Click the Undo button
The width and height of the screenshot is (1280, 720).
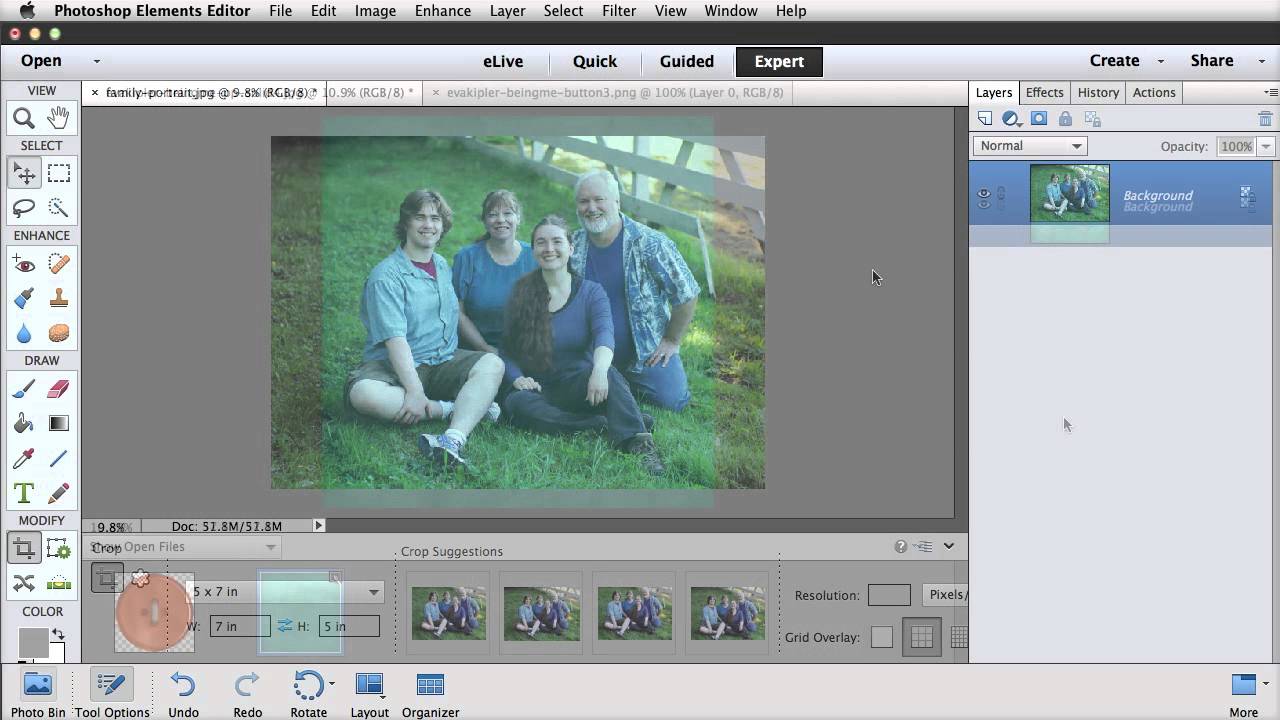[x=183, y=694]
